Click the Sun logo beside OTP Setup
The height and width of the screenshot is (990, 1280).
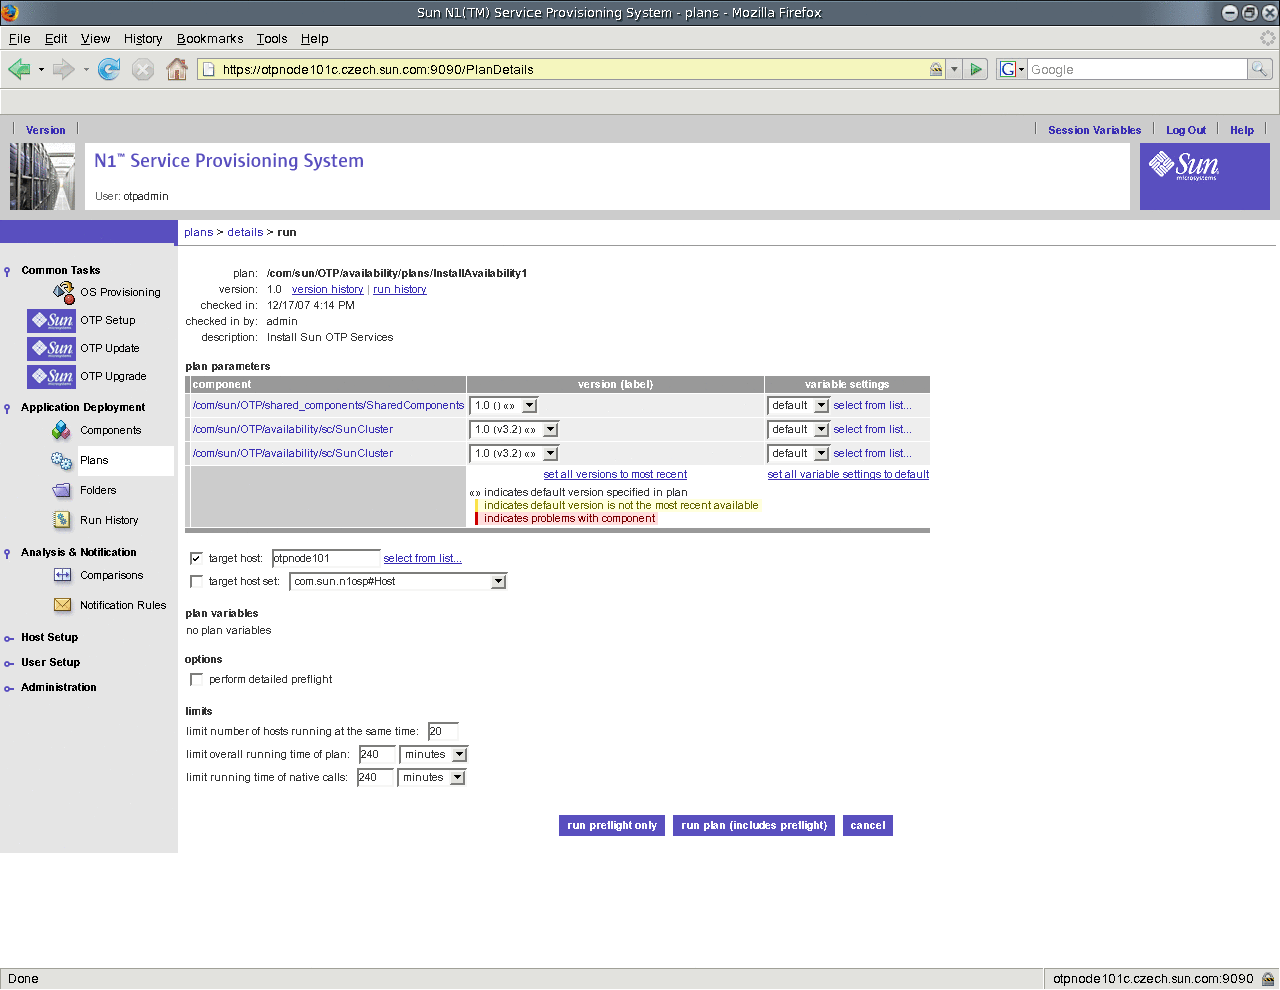coord(52,320)
